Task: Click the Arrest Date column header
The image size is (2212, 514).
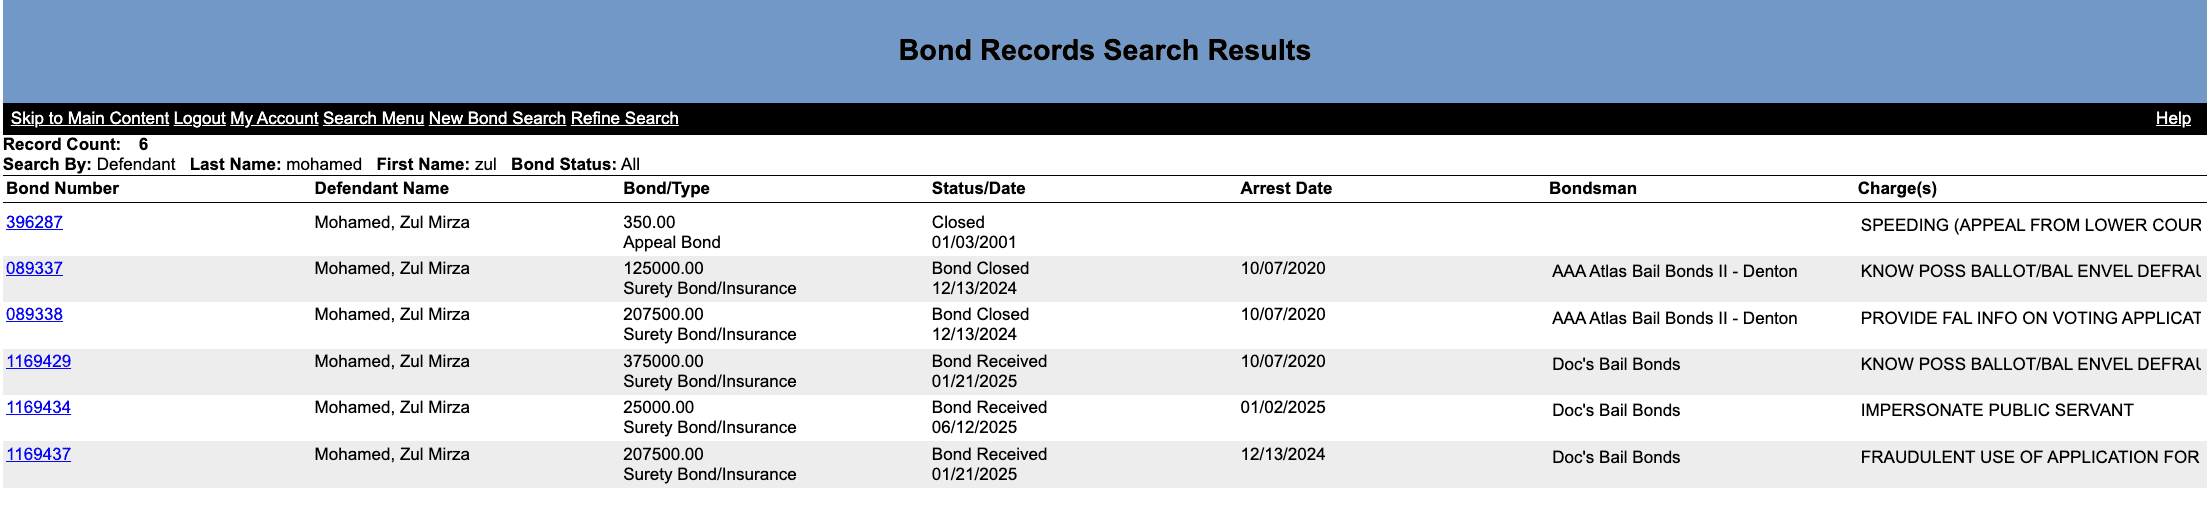Action: point(1286,188)
